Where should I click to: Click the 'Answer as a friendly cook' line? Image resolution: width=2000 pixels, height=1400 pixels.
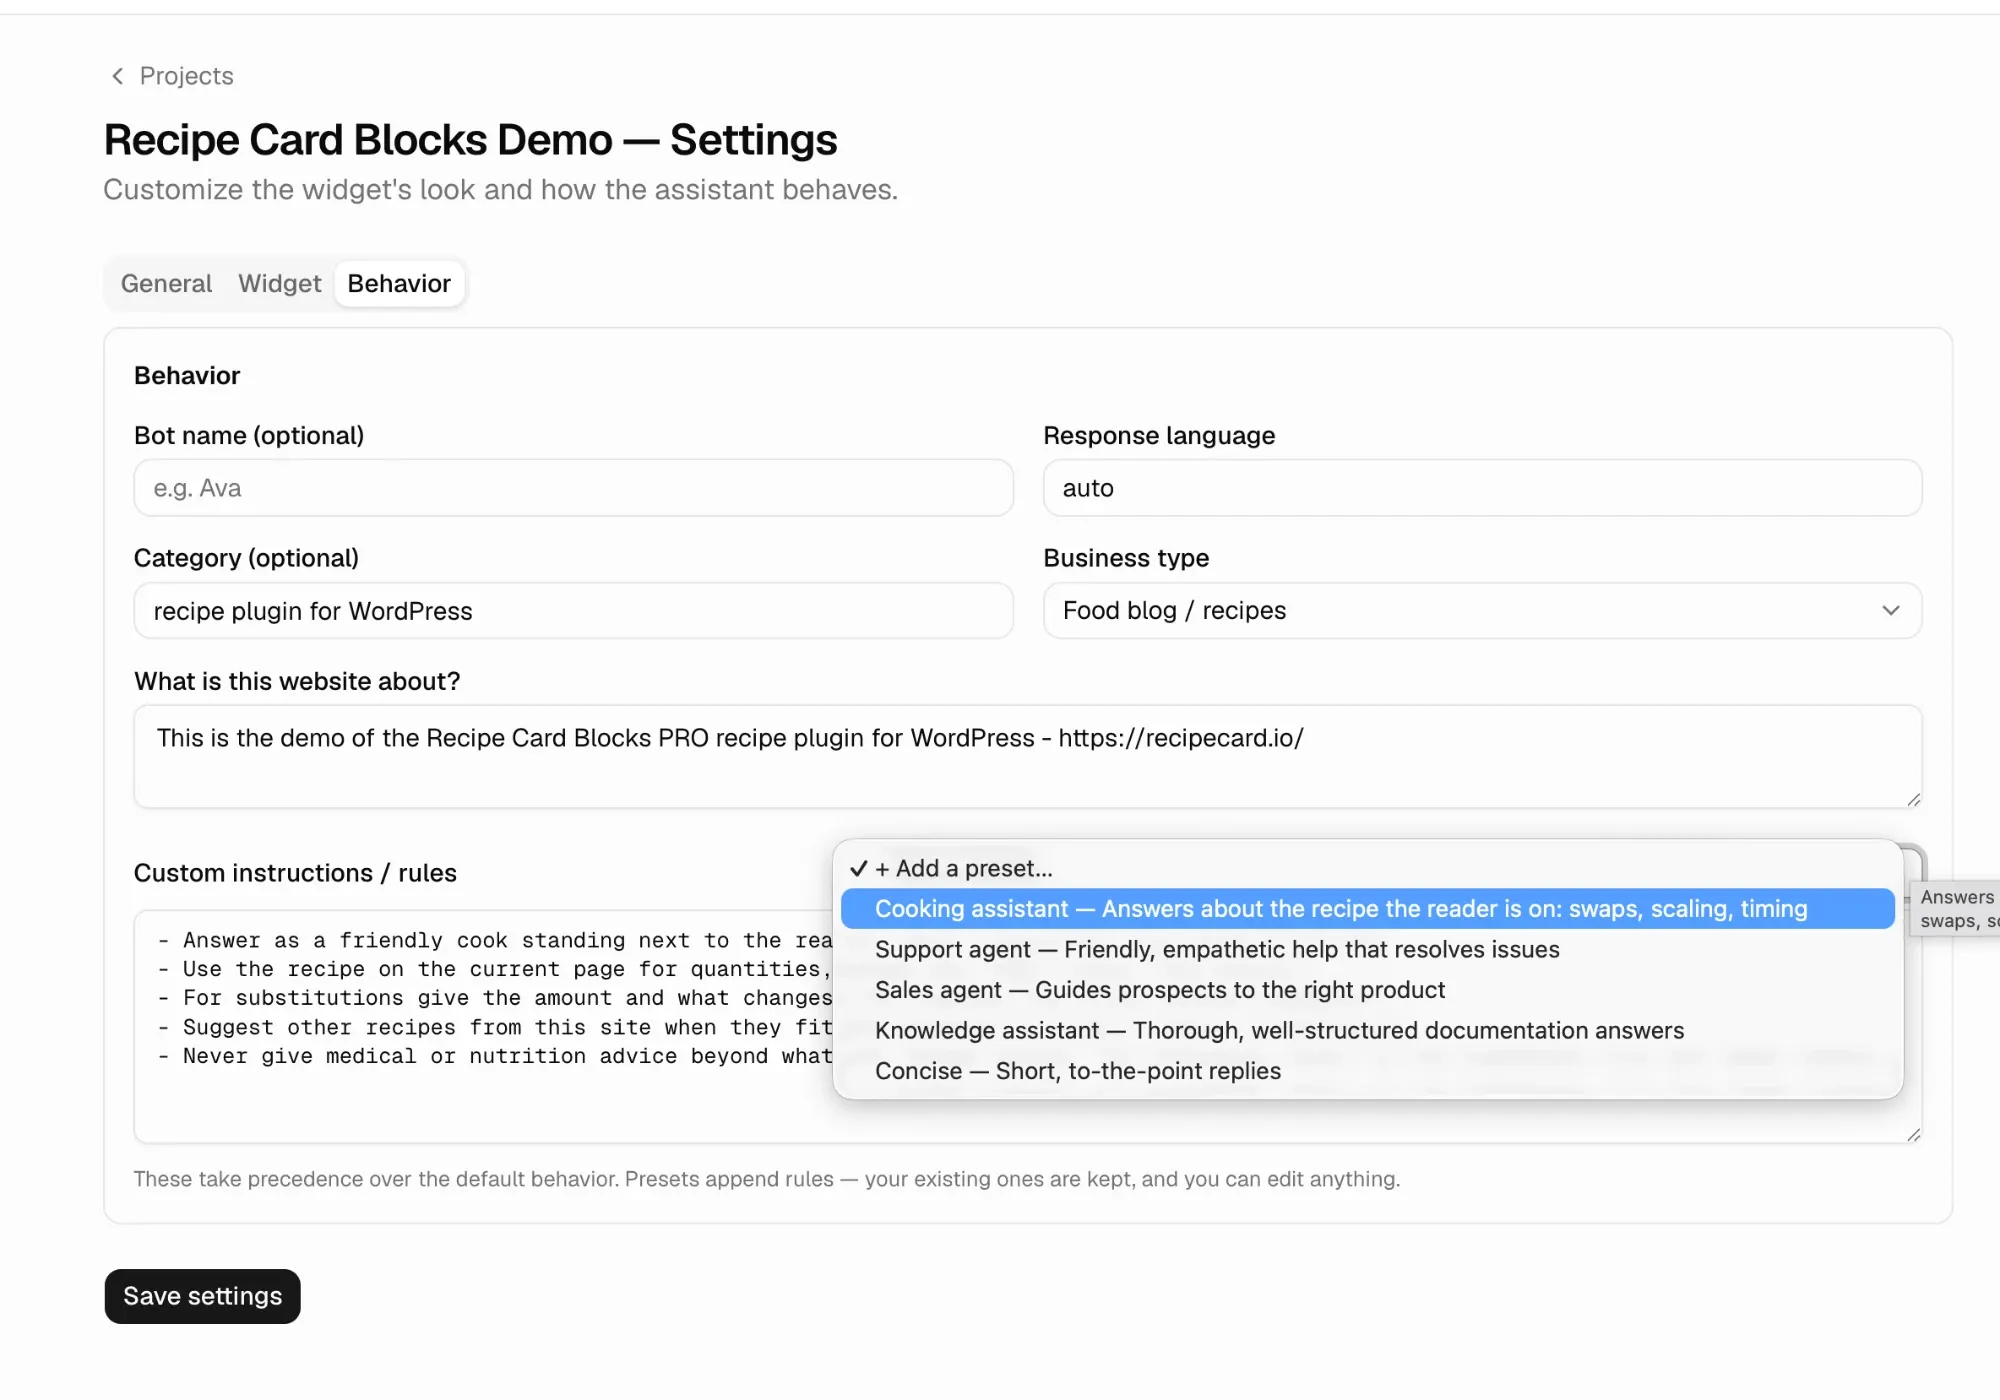[x=495, y=940]
